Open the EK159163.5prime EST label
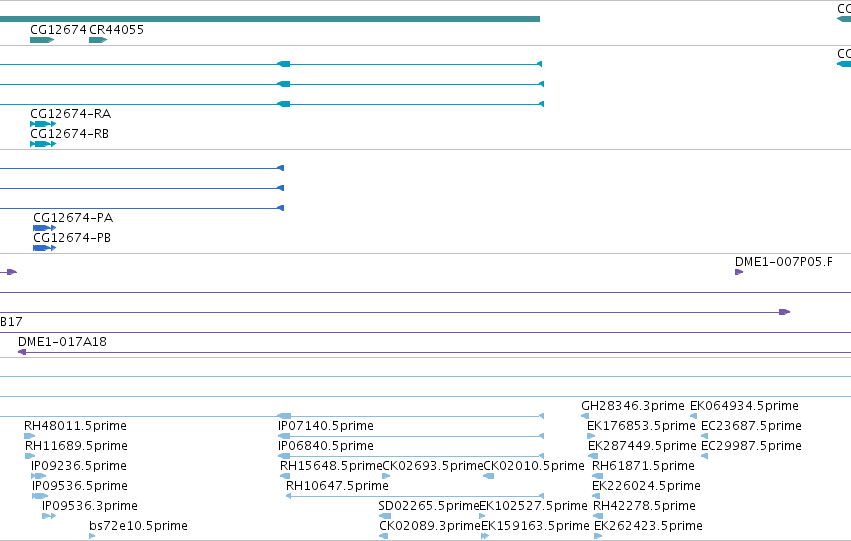Image resolution: width=851 pixels, height=541 pixels. 535,526
